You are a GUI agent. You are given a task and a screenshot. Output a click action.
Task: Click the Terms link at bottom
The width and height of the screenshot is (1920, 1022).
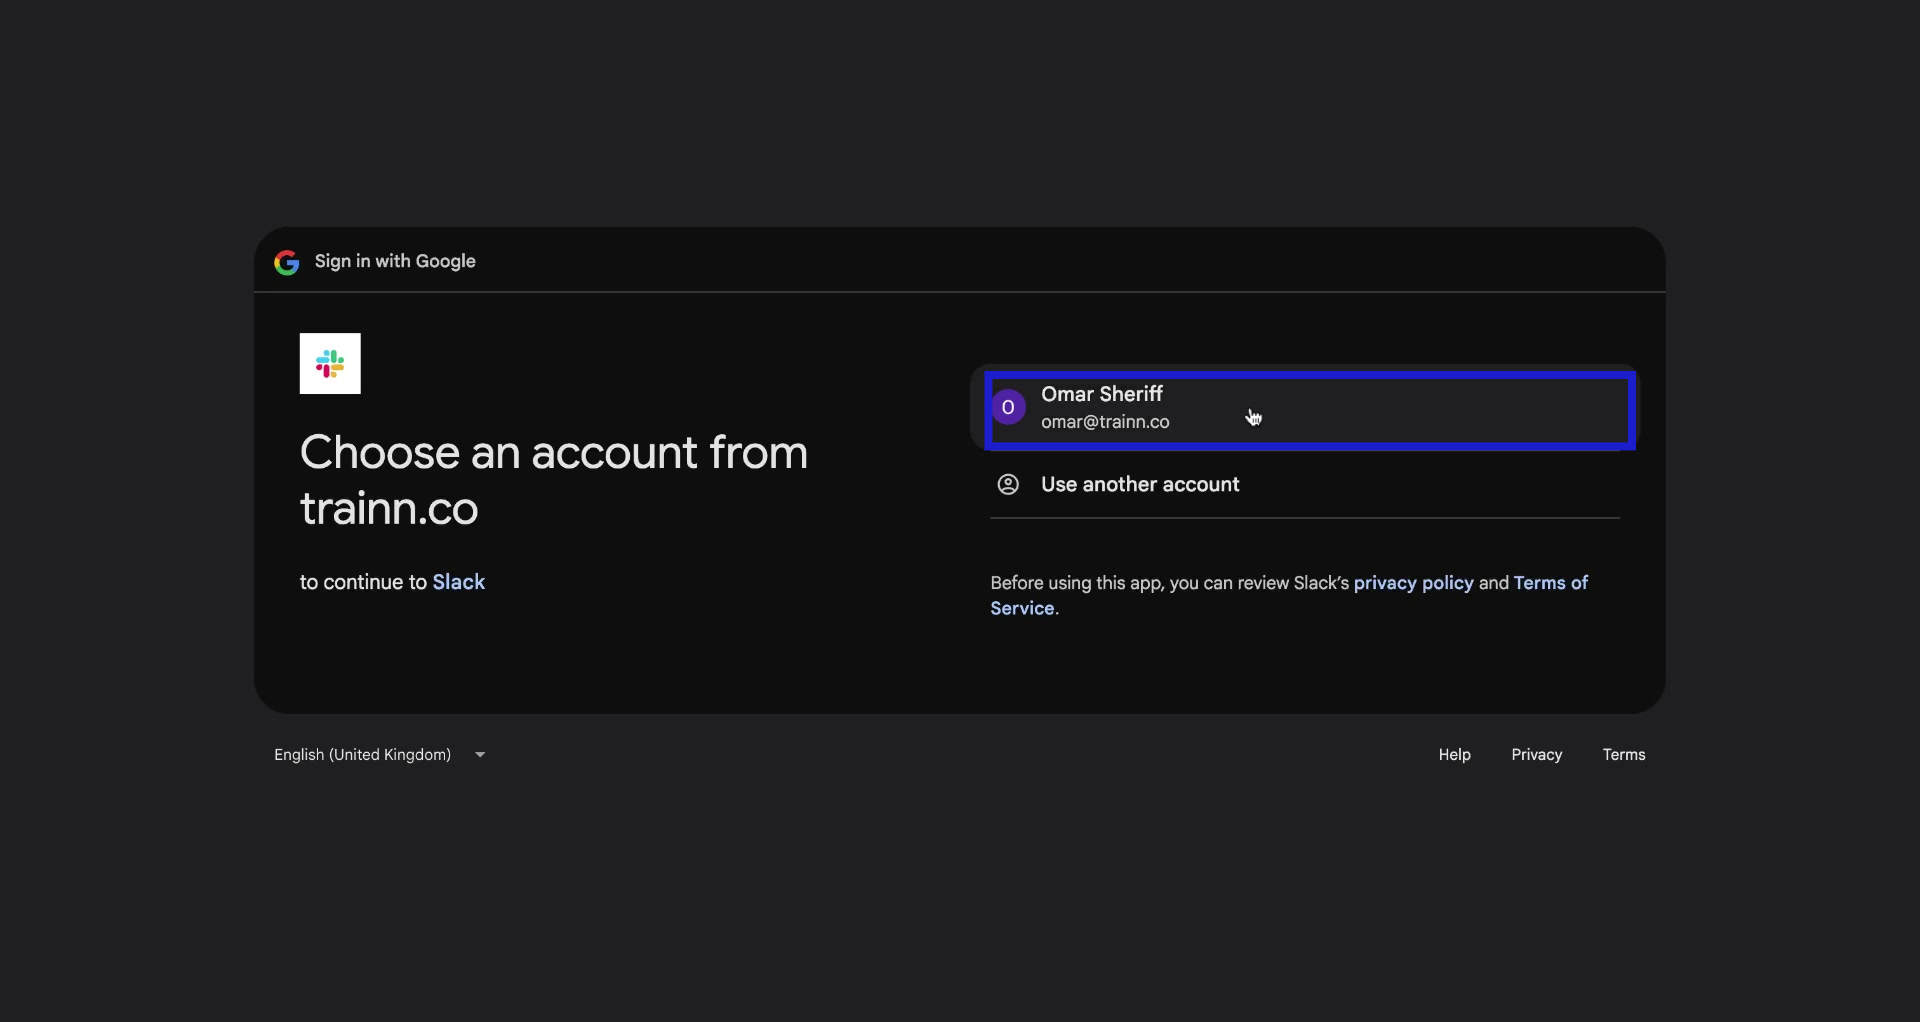(1623, 754)
